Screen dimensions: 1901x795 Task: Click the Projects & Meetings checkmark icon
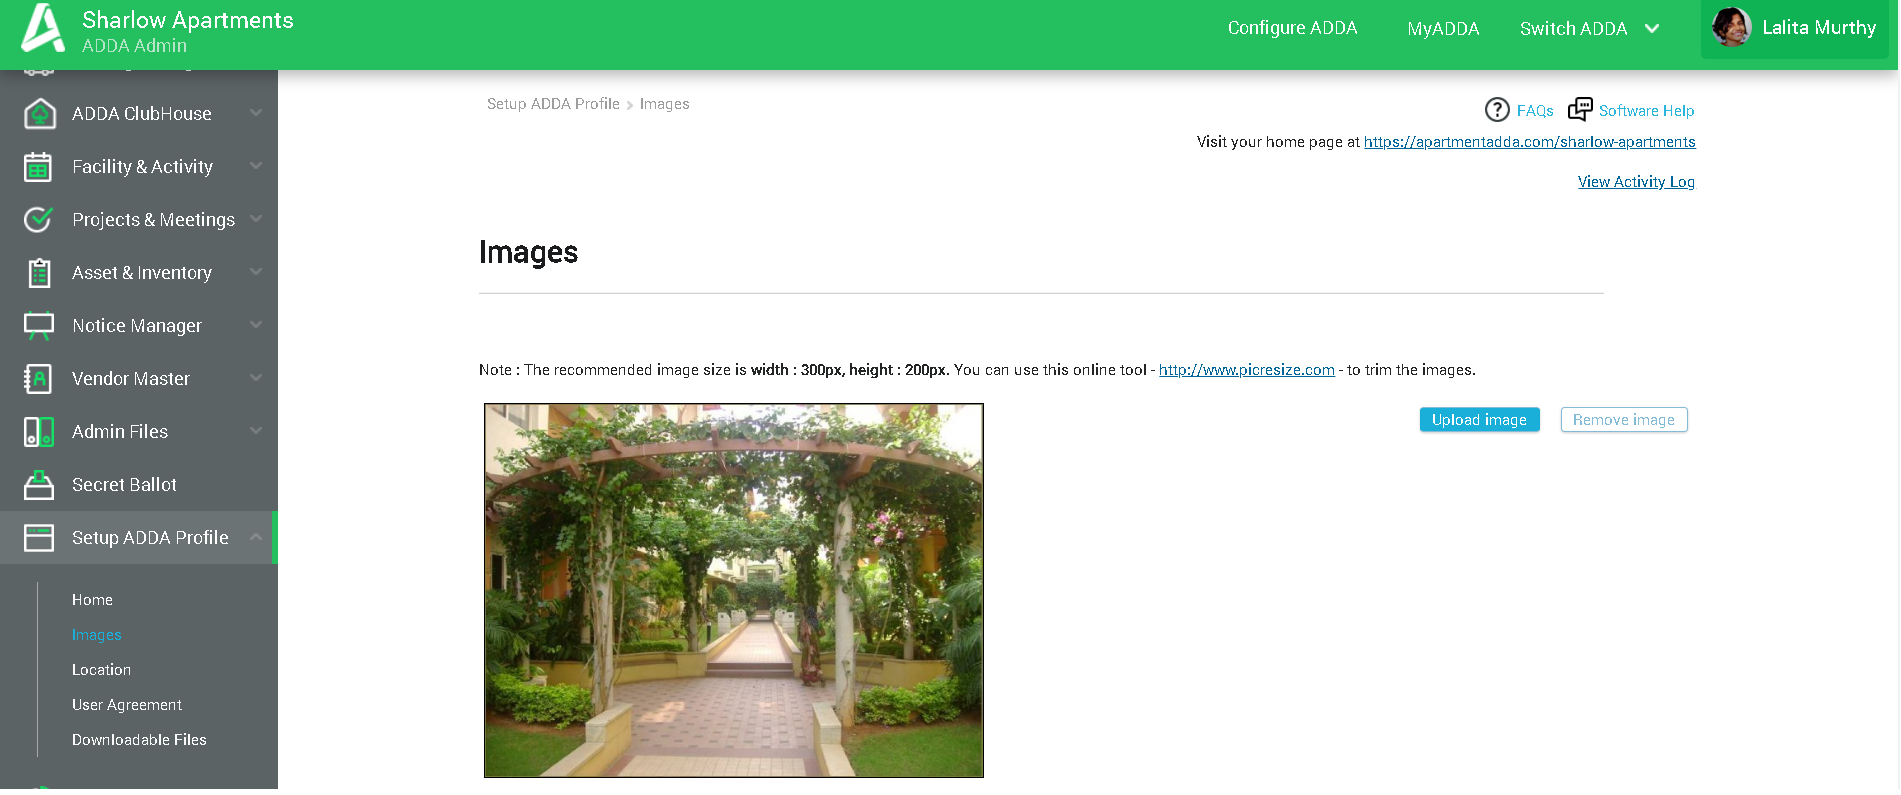(x=38, y=220)
